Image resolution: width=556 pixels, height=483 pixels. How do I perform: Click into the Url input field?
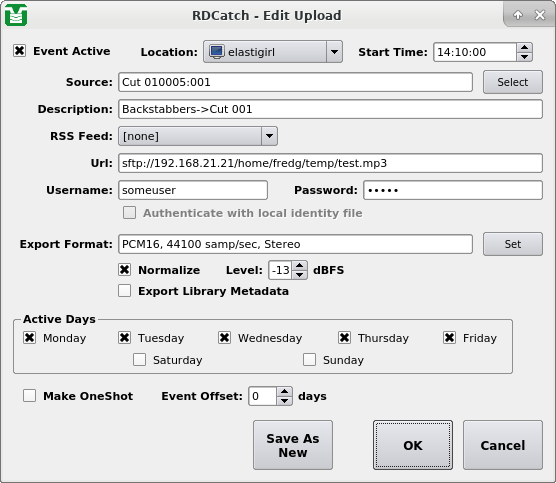click(330, 163)
